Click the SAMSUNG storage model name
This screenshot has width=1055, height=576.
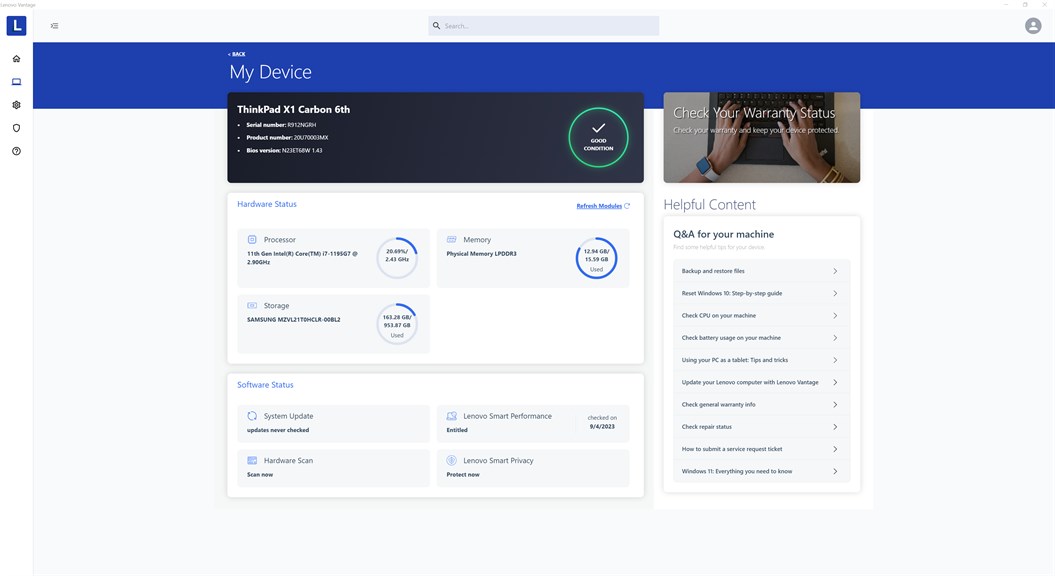point(293,320)
